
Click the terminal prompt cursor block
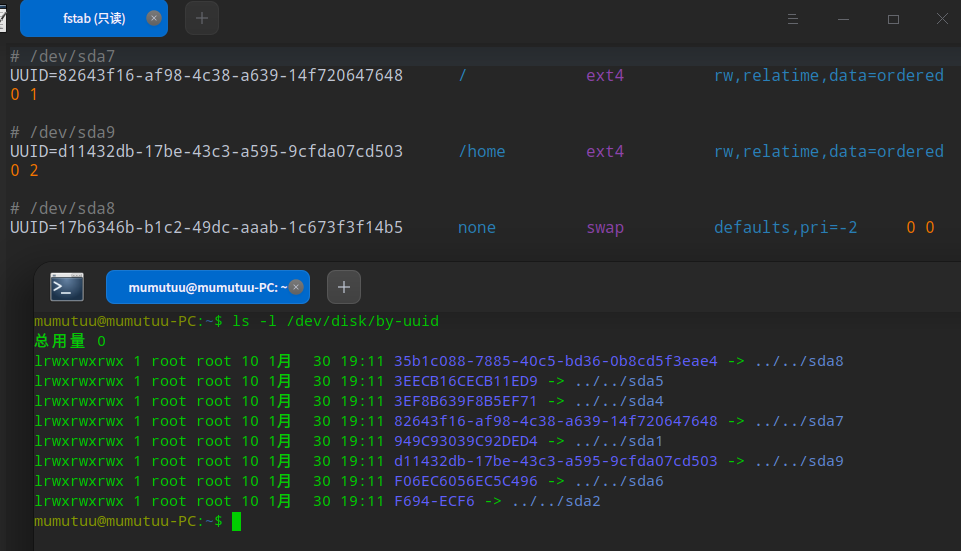pos(236,521)
